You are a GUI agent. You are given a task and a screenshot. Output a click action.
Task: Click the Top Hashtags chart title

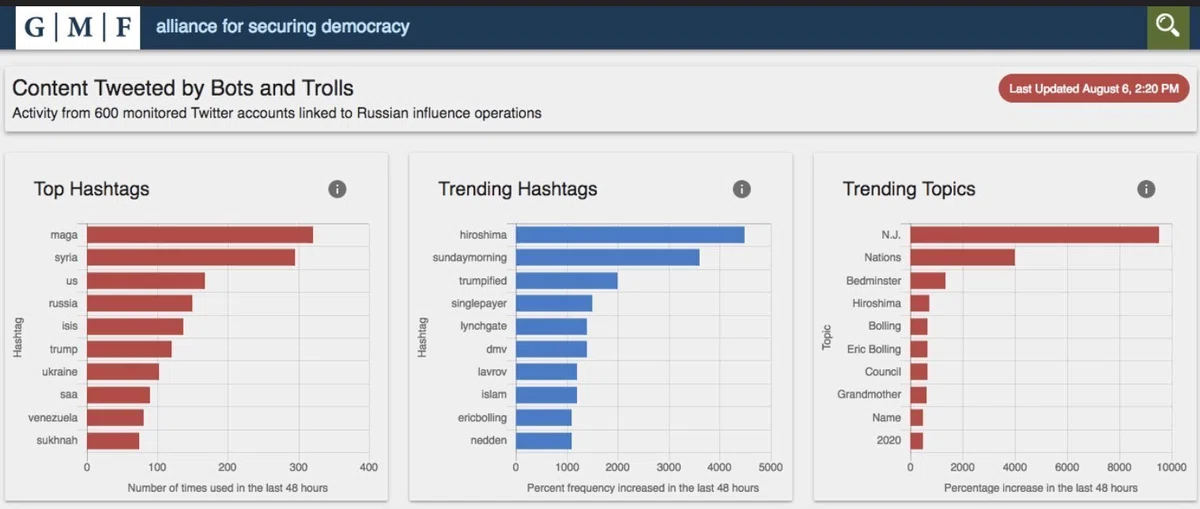click(91, 189)
